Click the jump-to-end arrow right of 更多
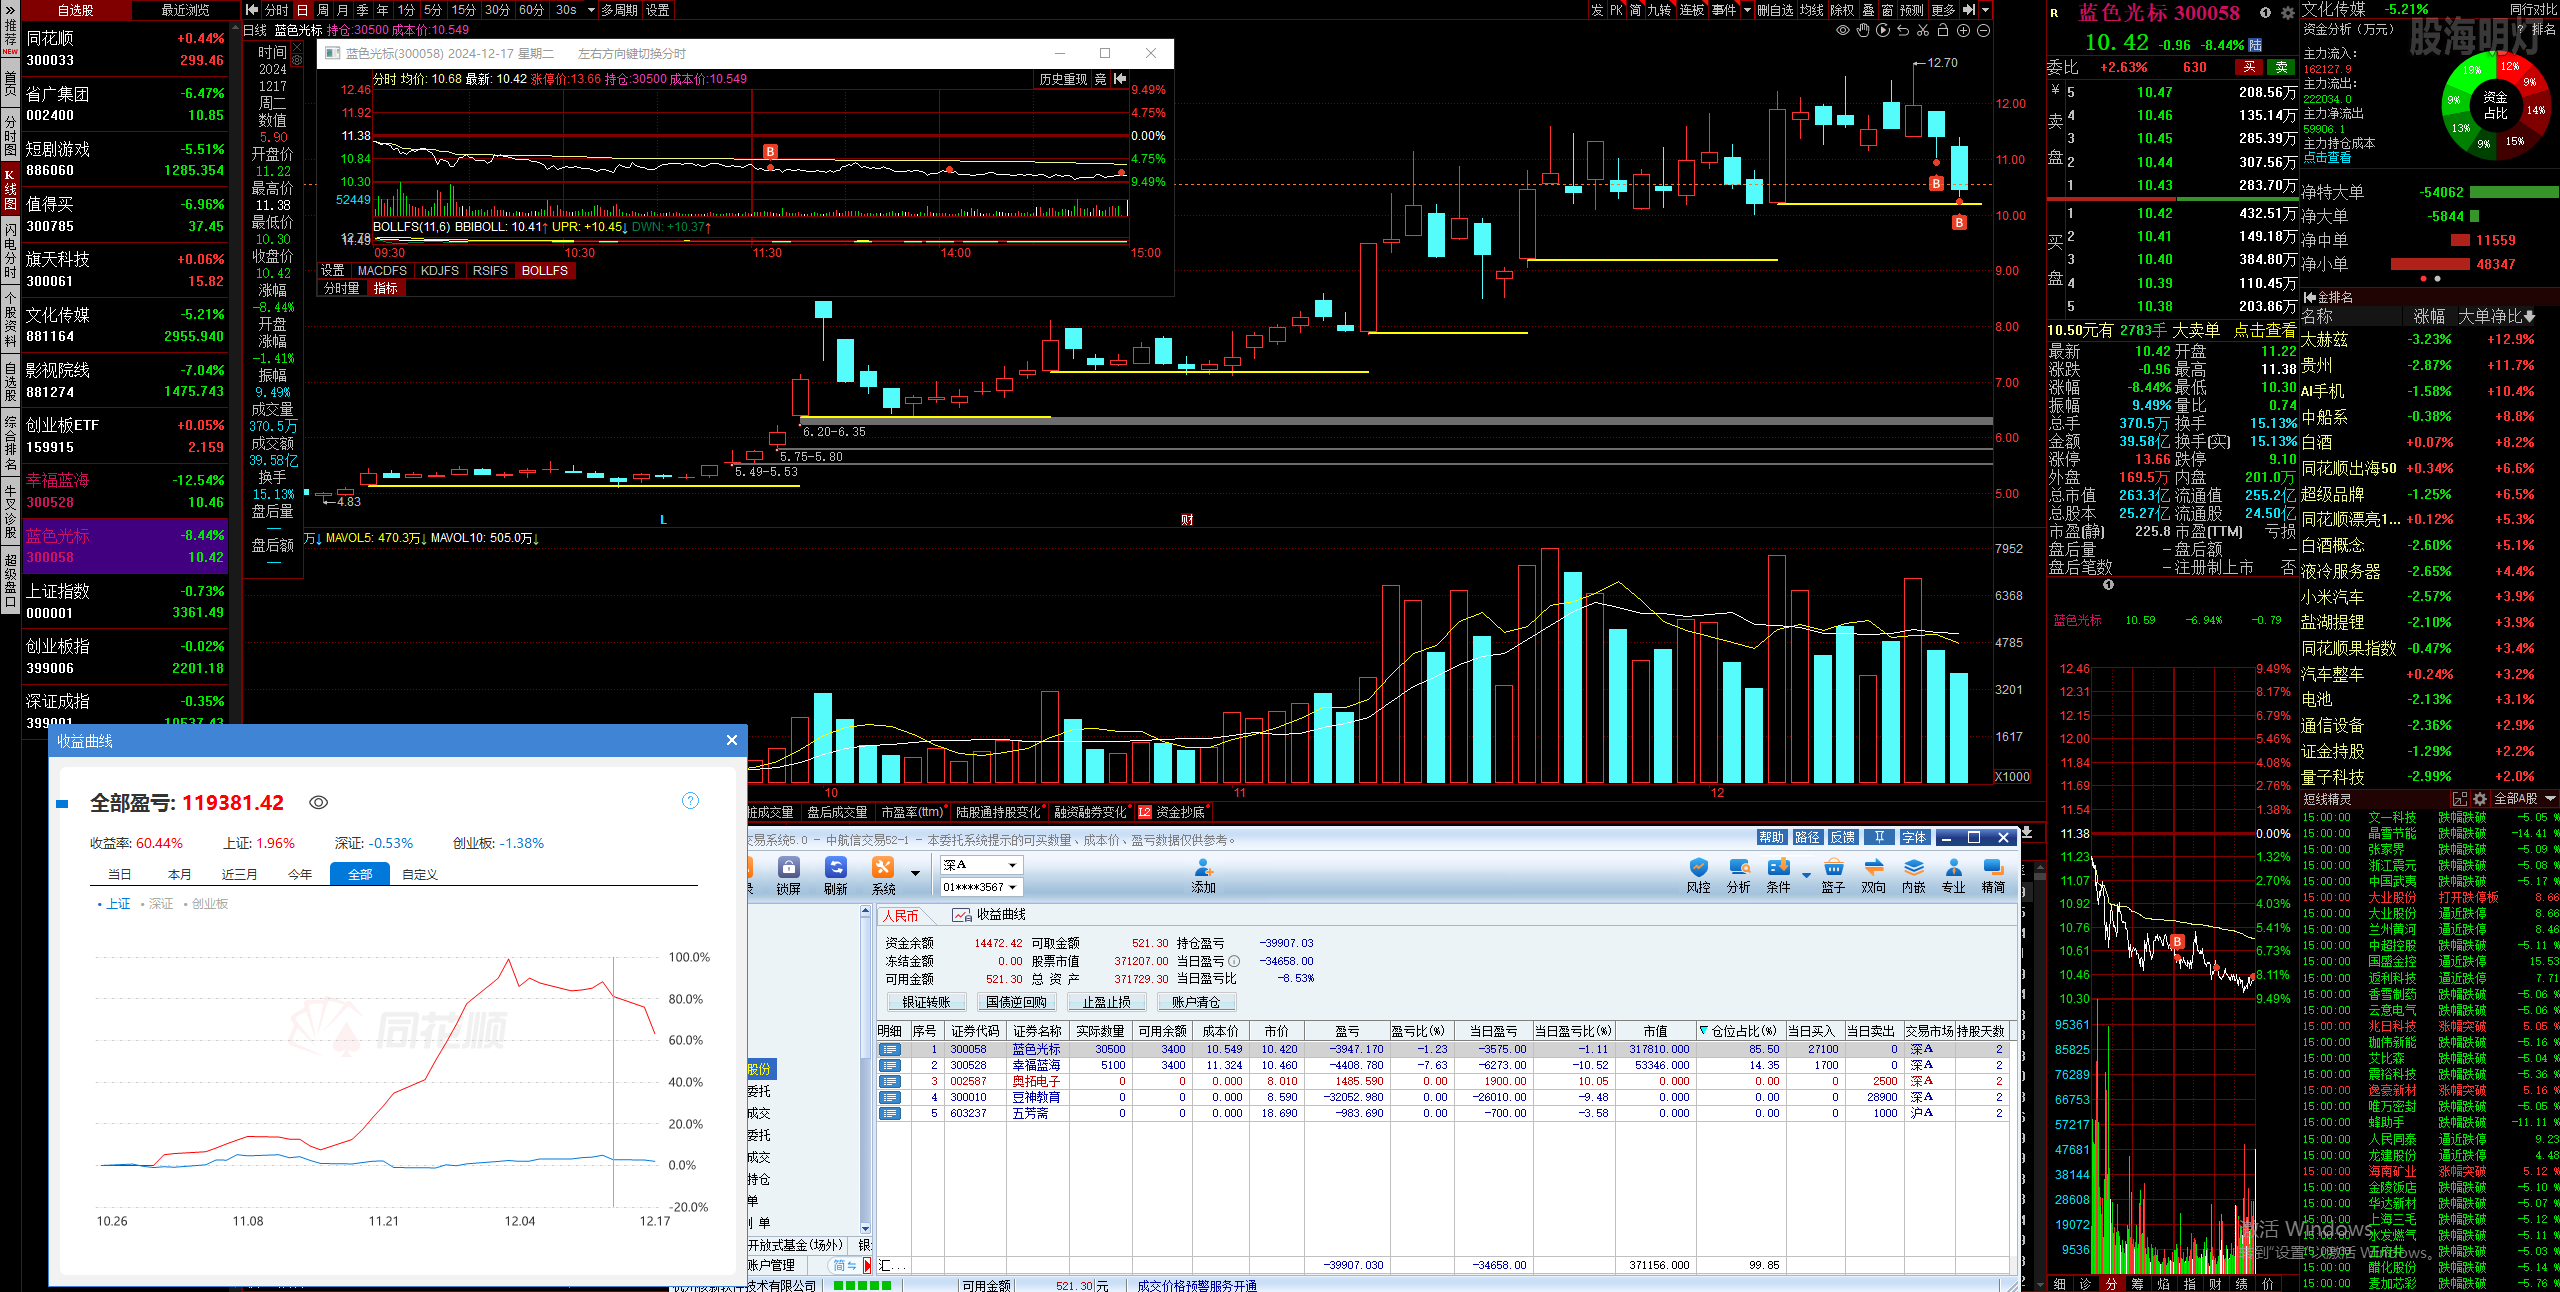 (1969, 10)
